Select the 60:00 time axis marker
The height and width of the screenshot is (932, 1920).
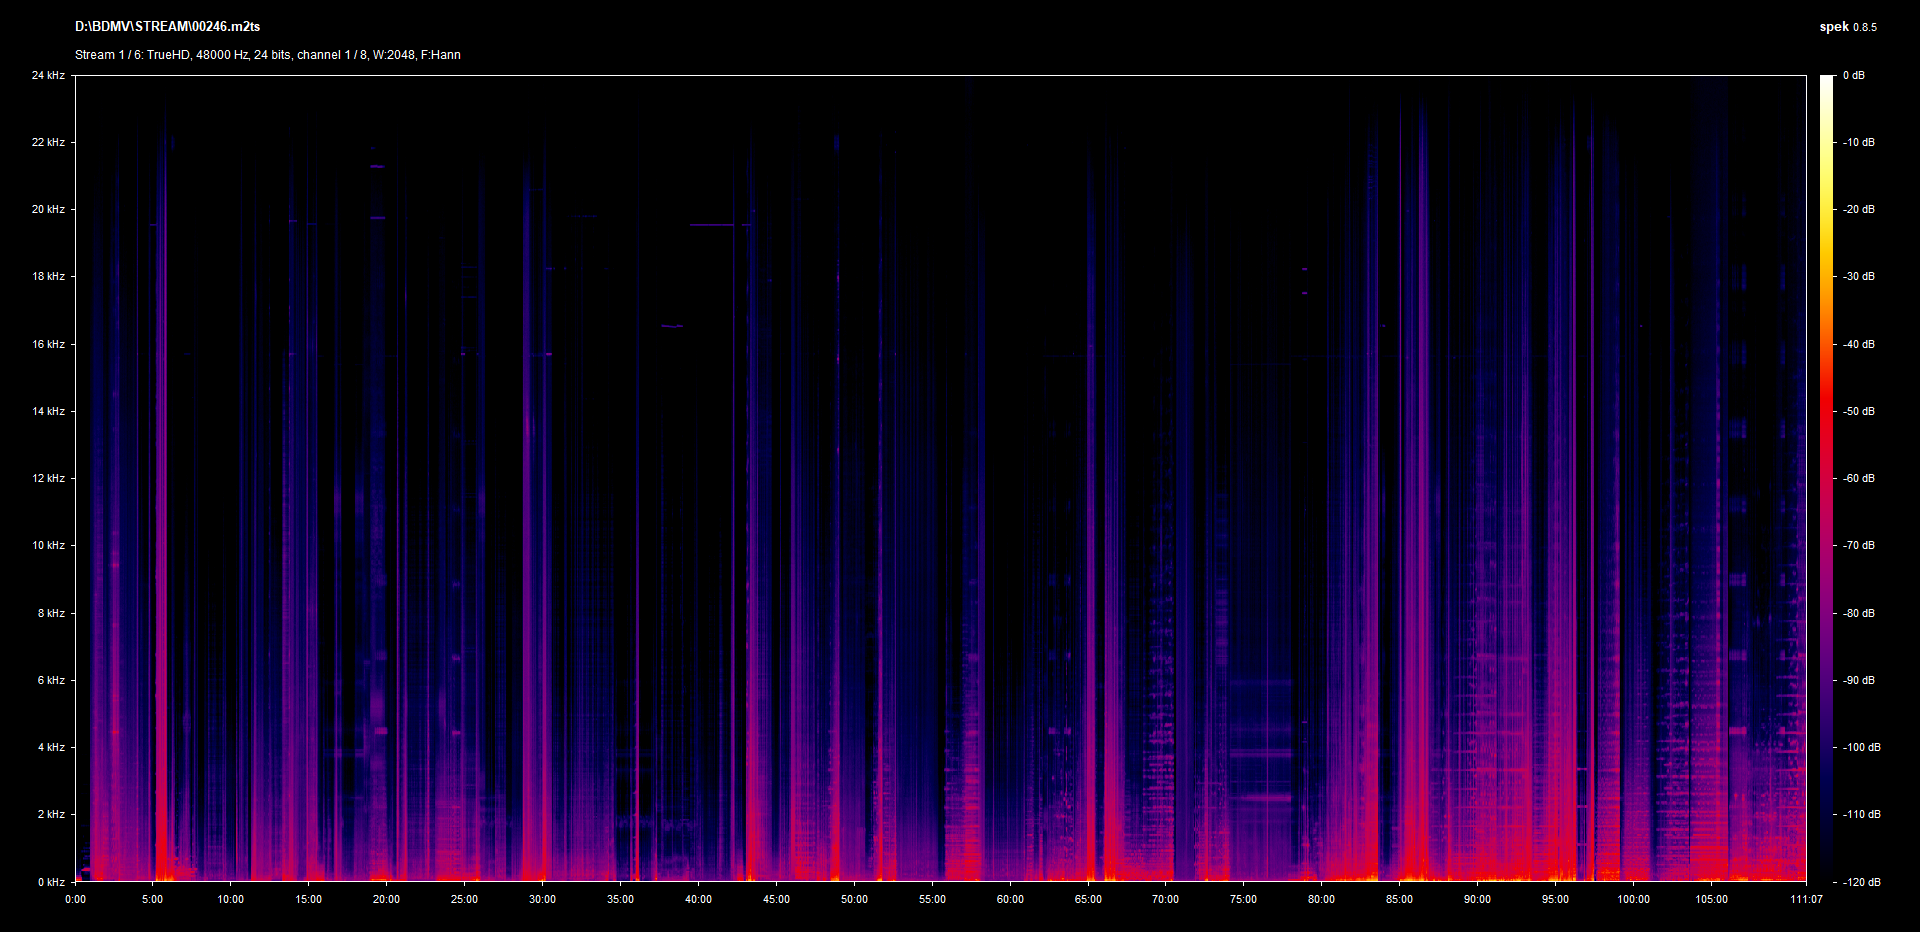click(x=1010, y=899)
